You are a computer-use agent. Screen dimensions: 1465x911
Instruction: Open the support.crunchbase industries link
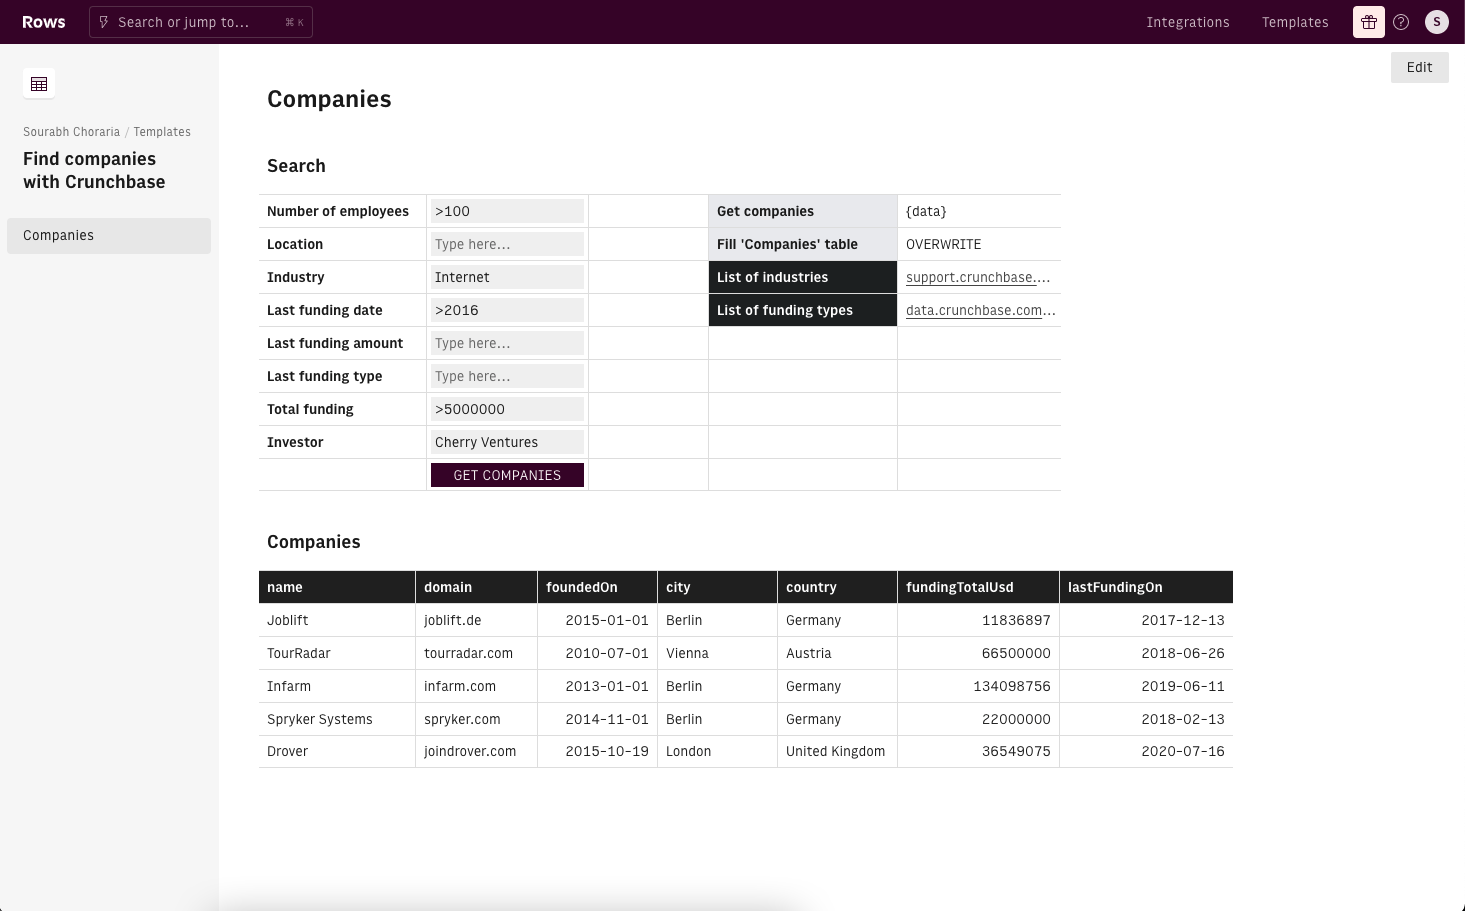978,278
